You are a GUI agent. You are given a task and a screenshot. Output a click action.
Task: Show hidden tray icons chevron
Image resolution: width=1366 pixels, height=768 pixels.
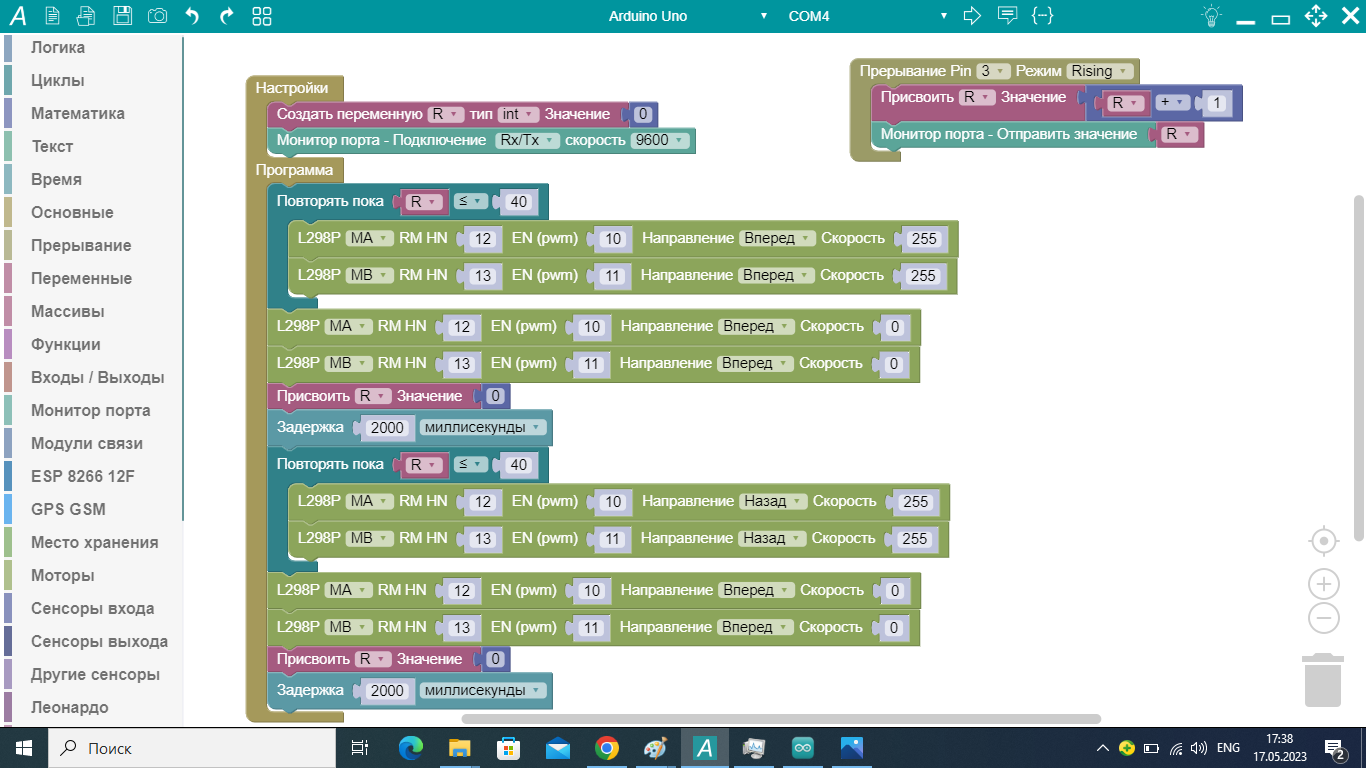click(x=1102, y=748)
